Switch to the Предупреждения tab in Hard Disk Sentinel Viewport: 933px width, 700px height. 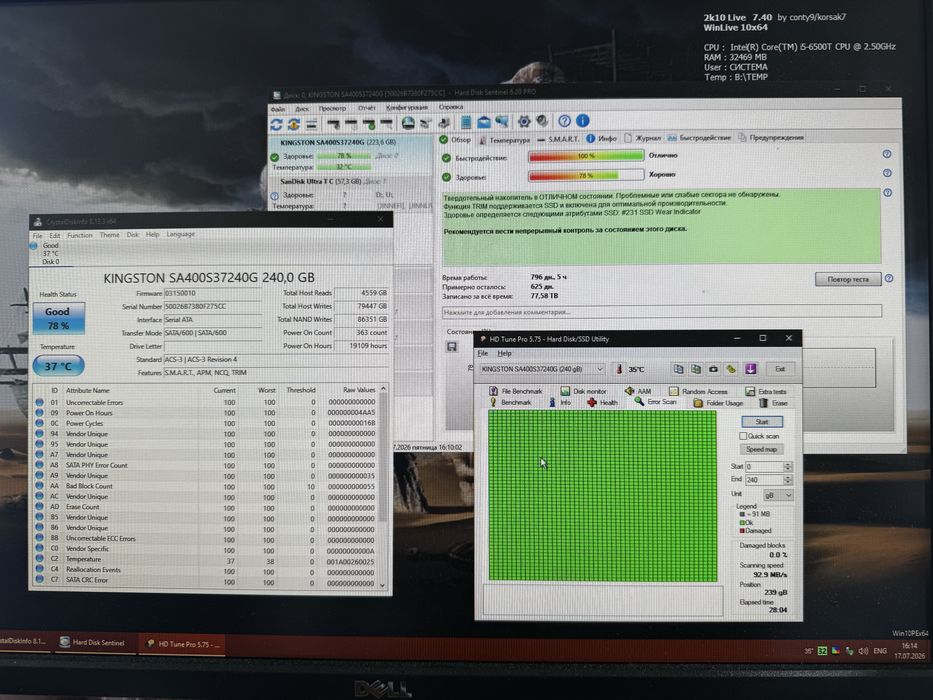[x=771, y=137]
